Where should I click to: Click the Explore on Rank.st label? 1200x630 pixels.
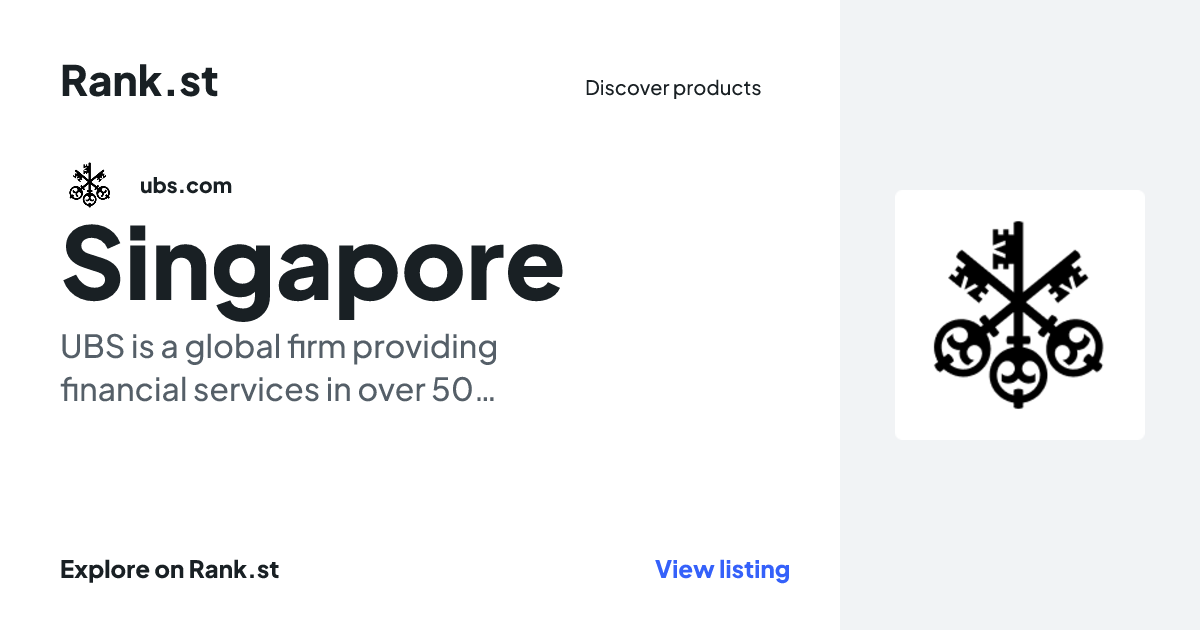click(x=169, y=570)
